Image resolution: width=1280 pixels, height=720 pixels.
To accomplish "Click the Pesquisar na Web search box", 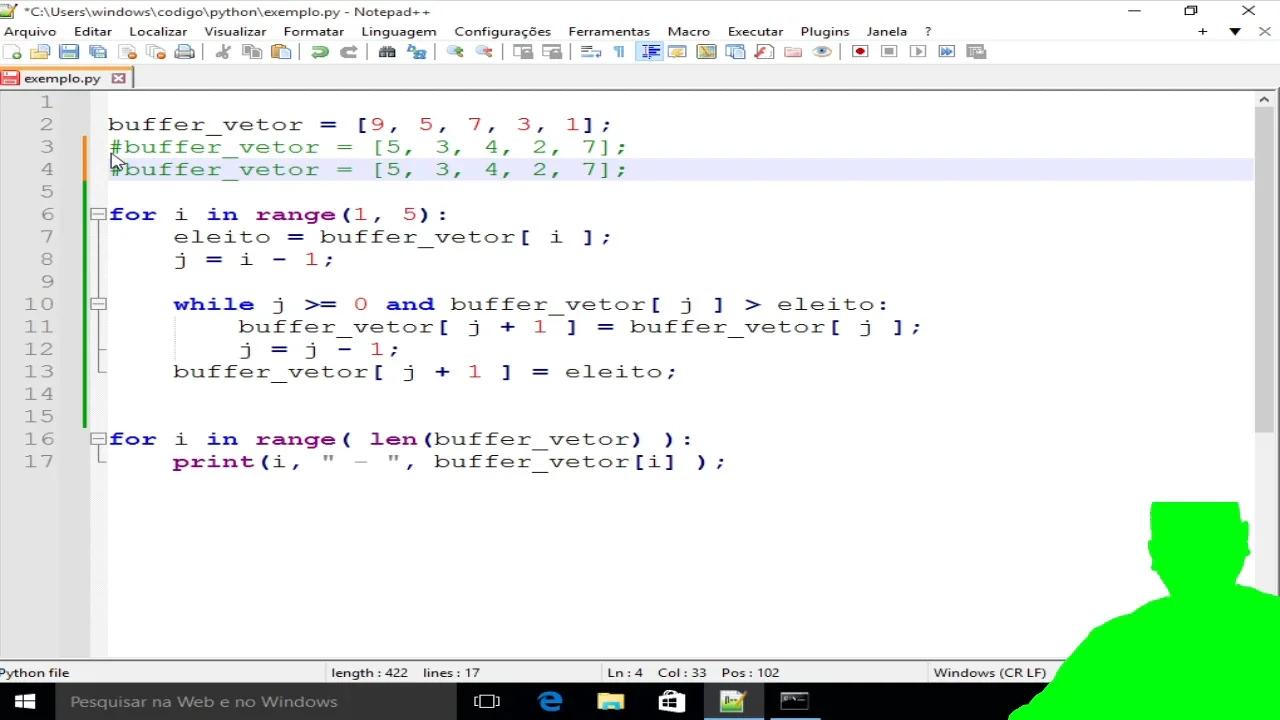I will (200, 701).
